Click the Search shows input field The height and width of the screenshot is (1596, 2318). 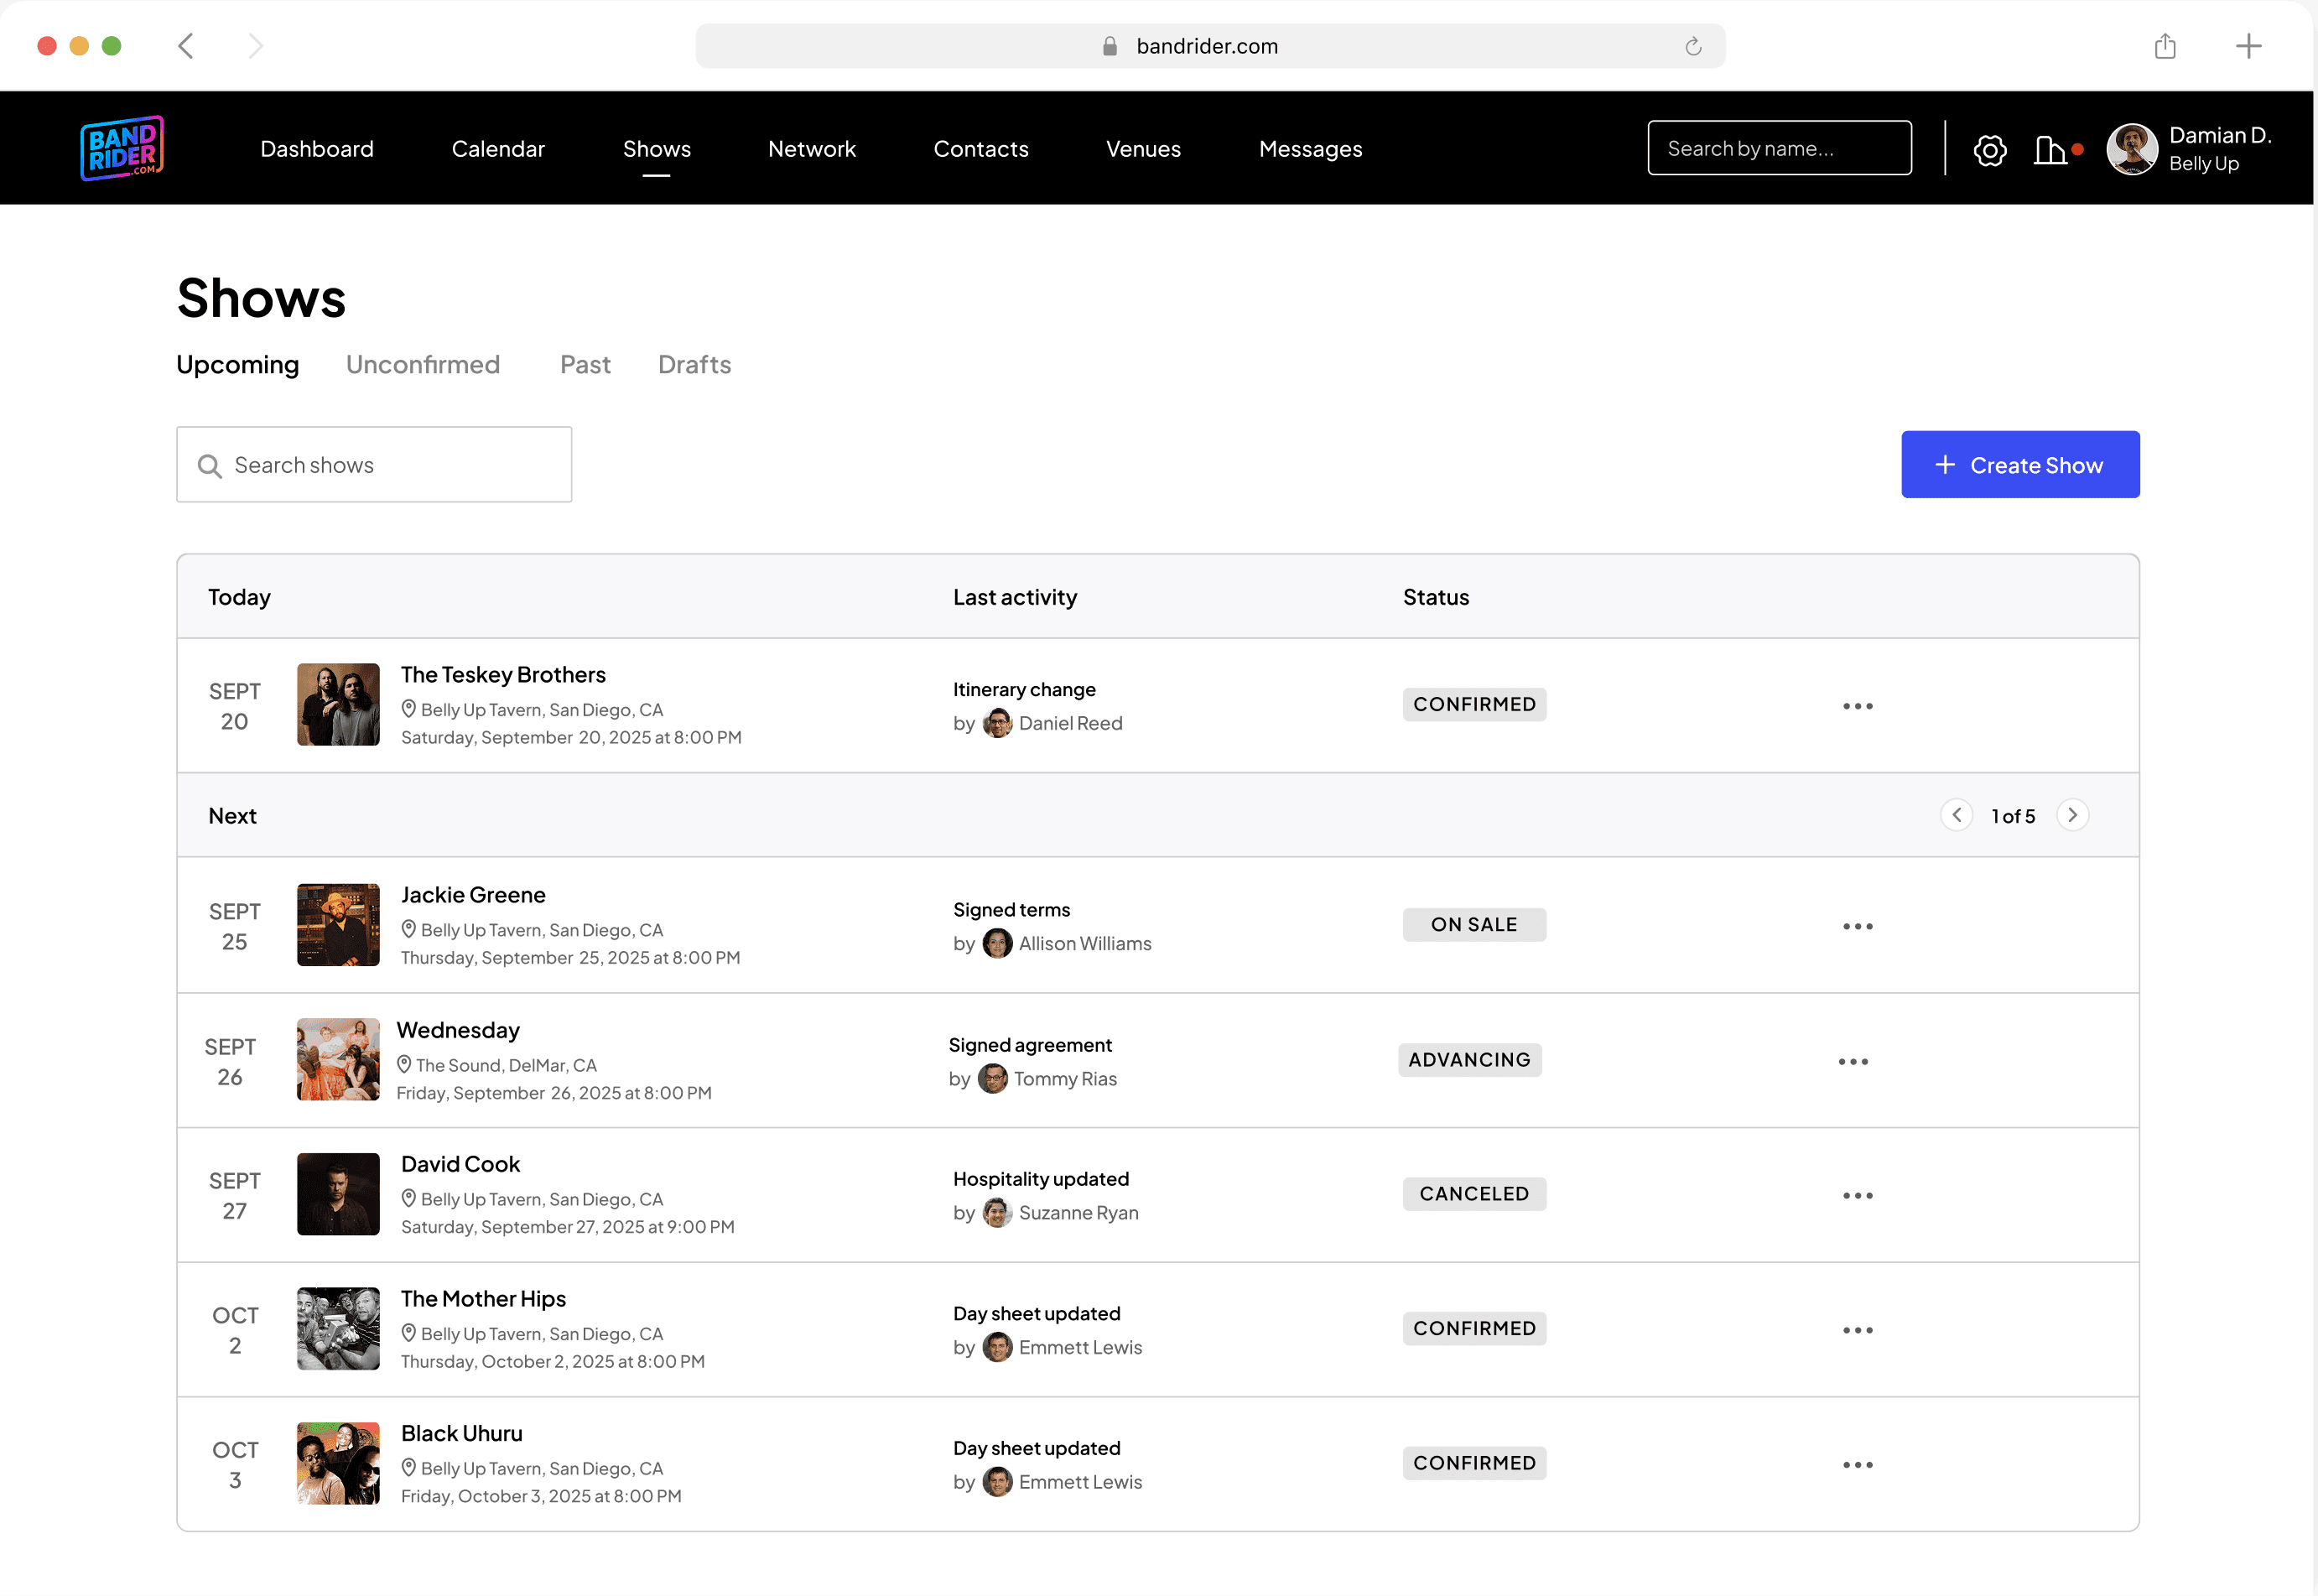pyautogui.click(x=374, y=465)
